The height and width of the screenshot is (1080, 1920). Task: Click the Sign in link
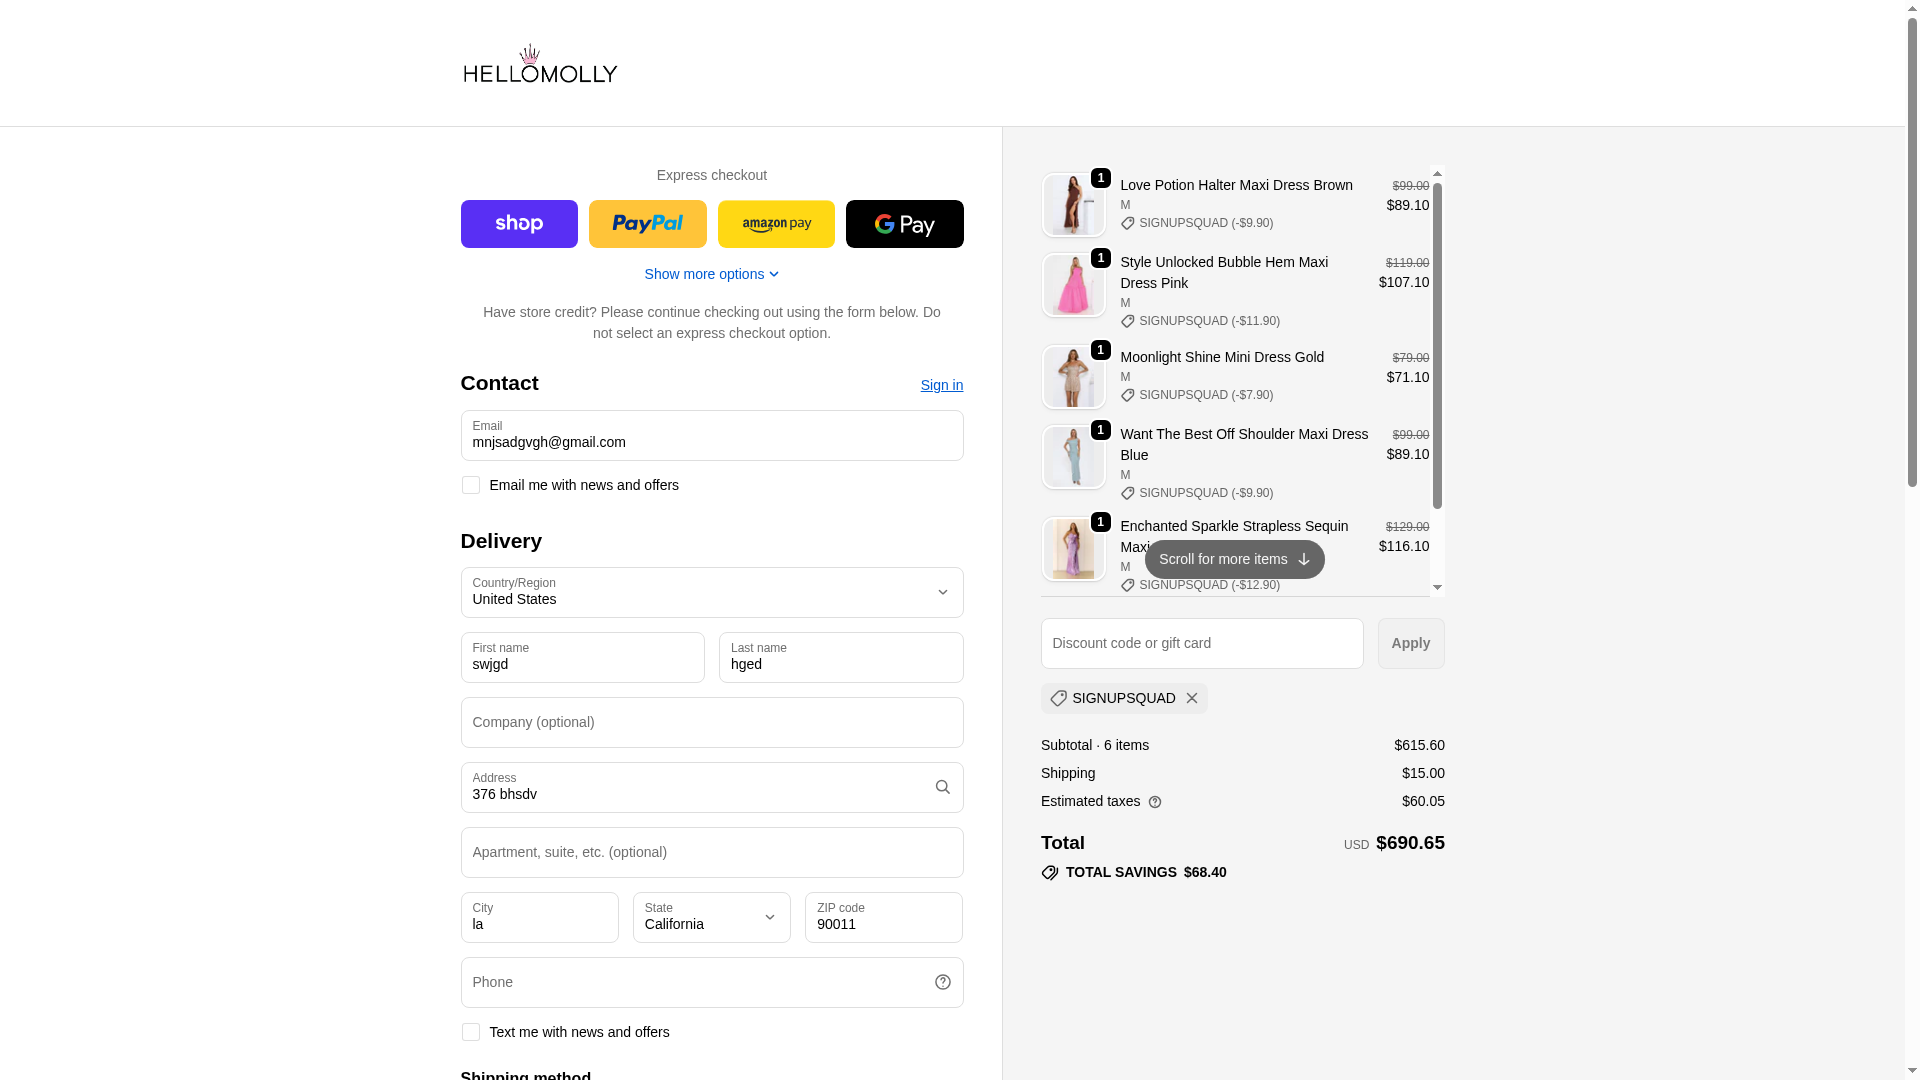pyautogui.click(x=941, y=385)
